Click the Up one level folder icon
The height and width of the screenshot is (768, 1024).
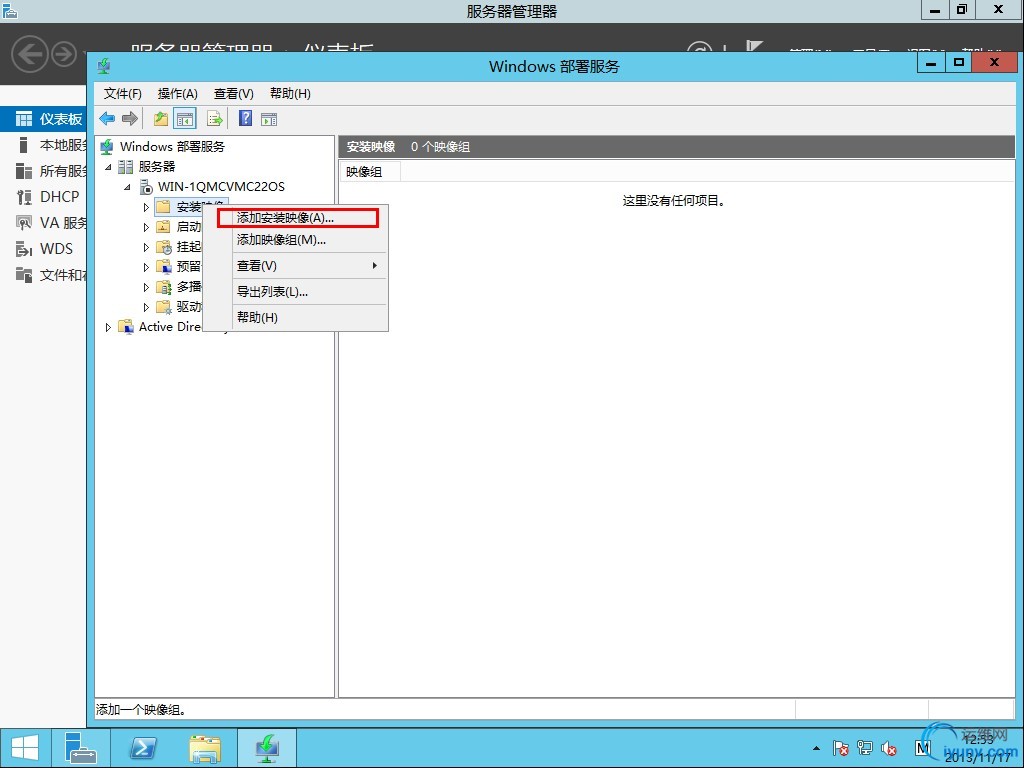point(161,119)
